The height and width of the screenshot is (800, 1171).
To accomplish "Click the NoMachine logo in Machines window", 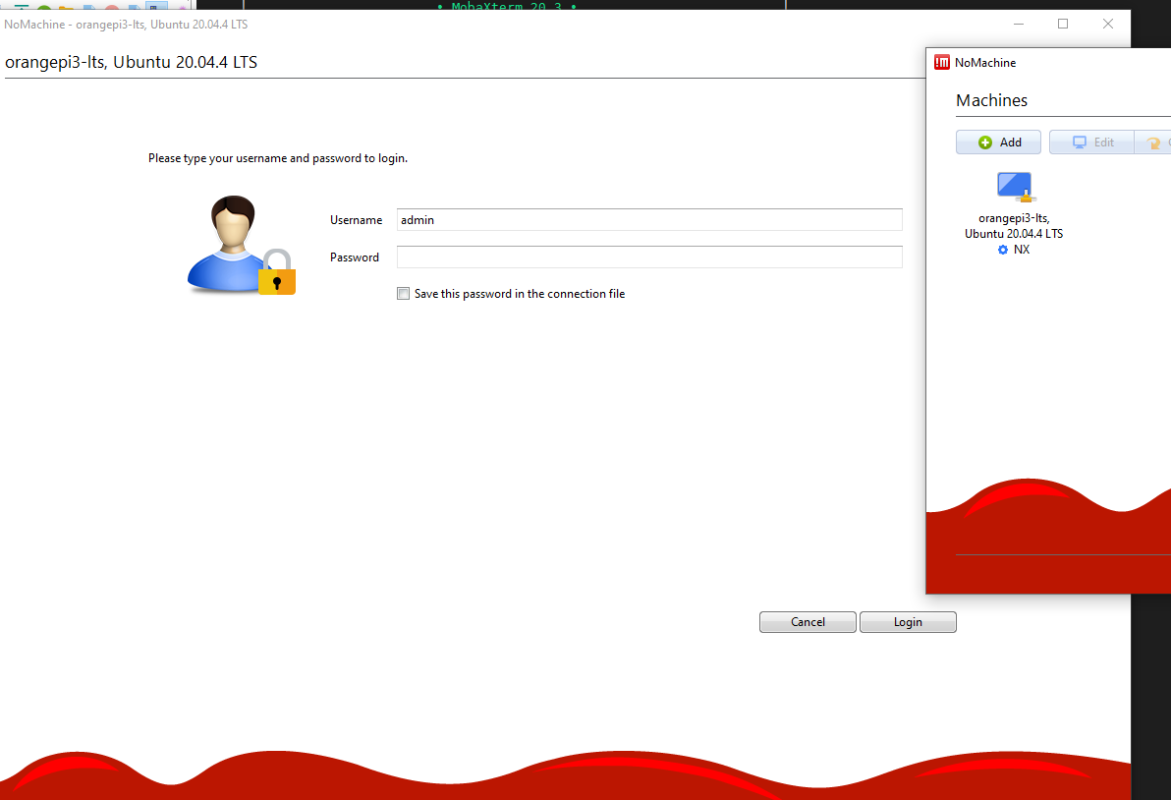I will pos(942,63).
